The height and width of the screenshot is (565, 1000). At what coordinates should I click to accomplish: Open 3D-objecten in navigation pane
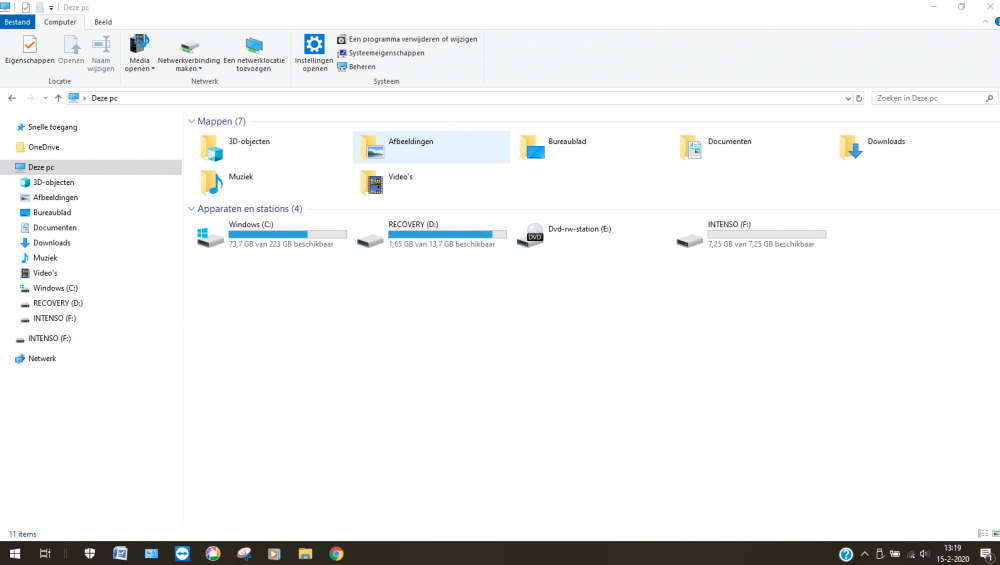click(x=54, y=182)
